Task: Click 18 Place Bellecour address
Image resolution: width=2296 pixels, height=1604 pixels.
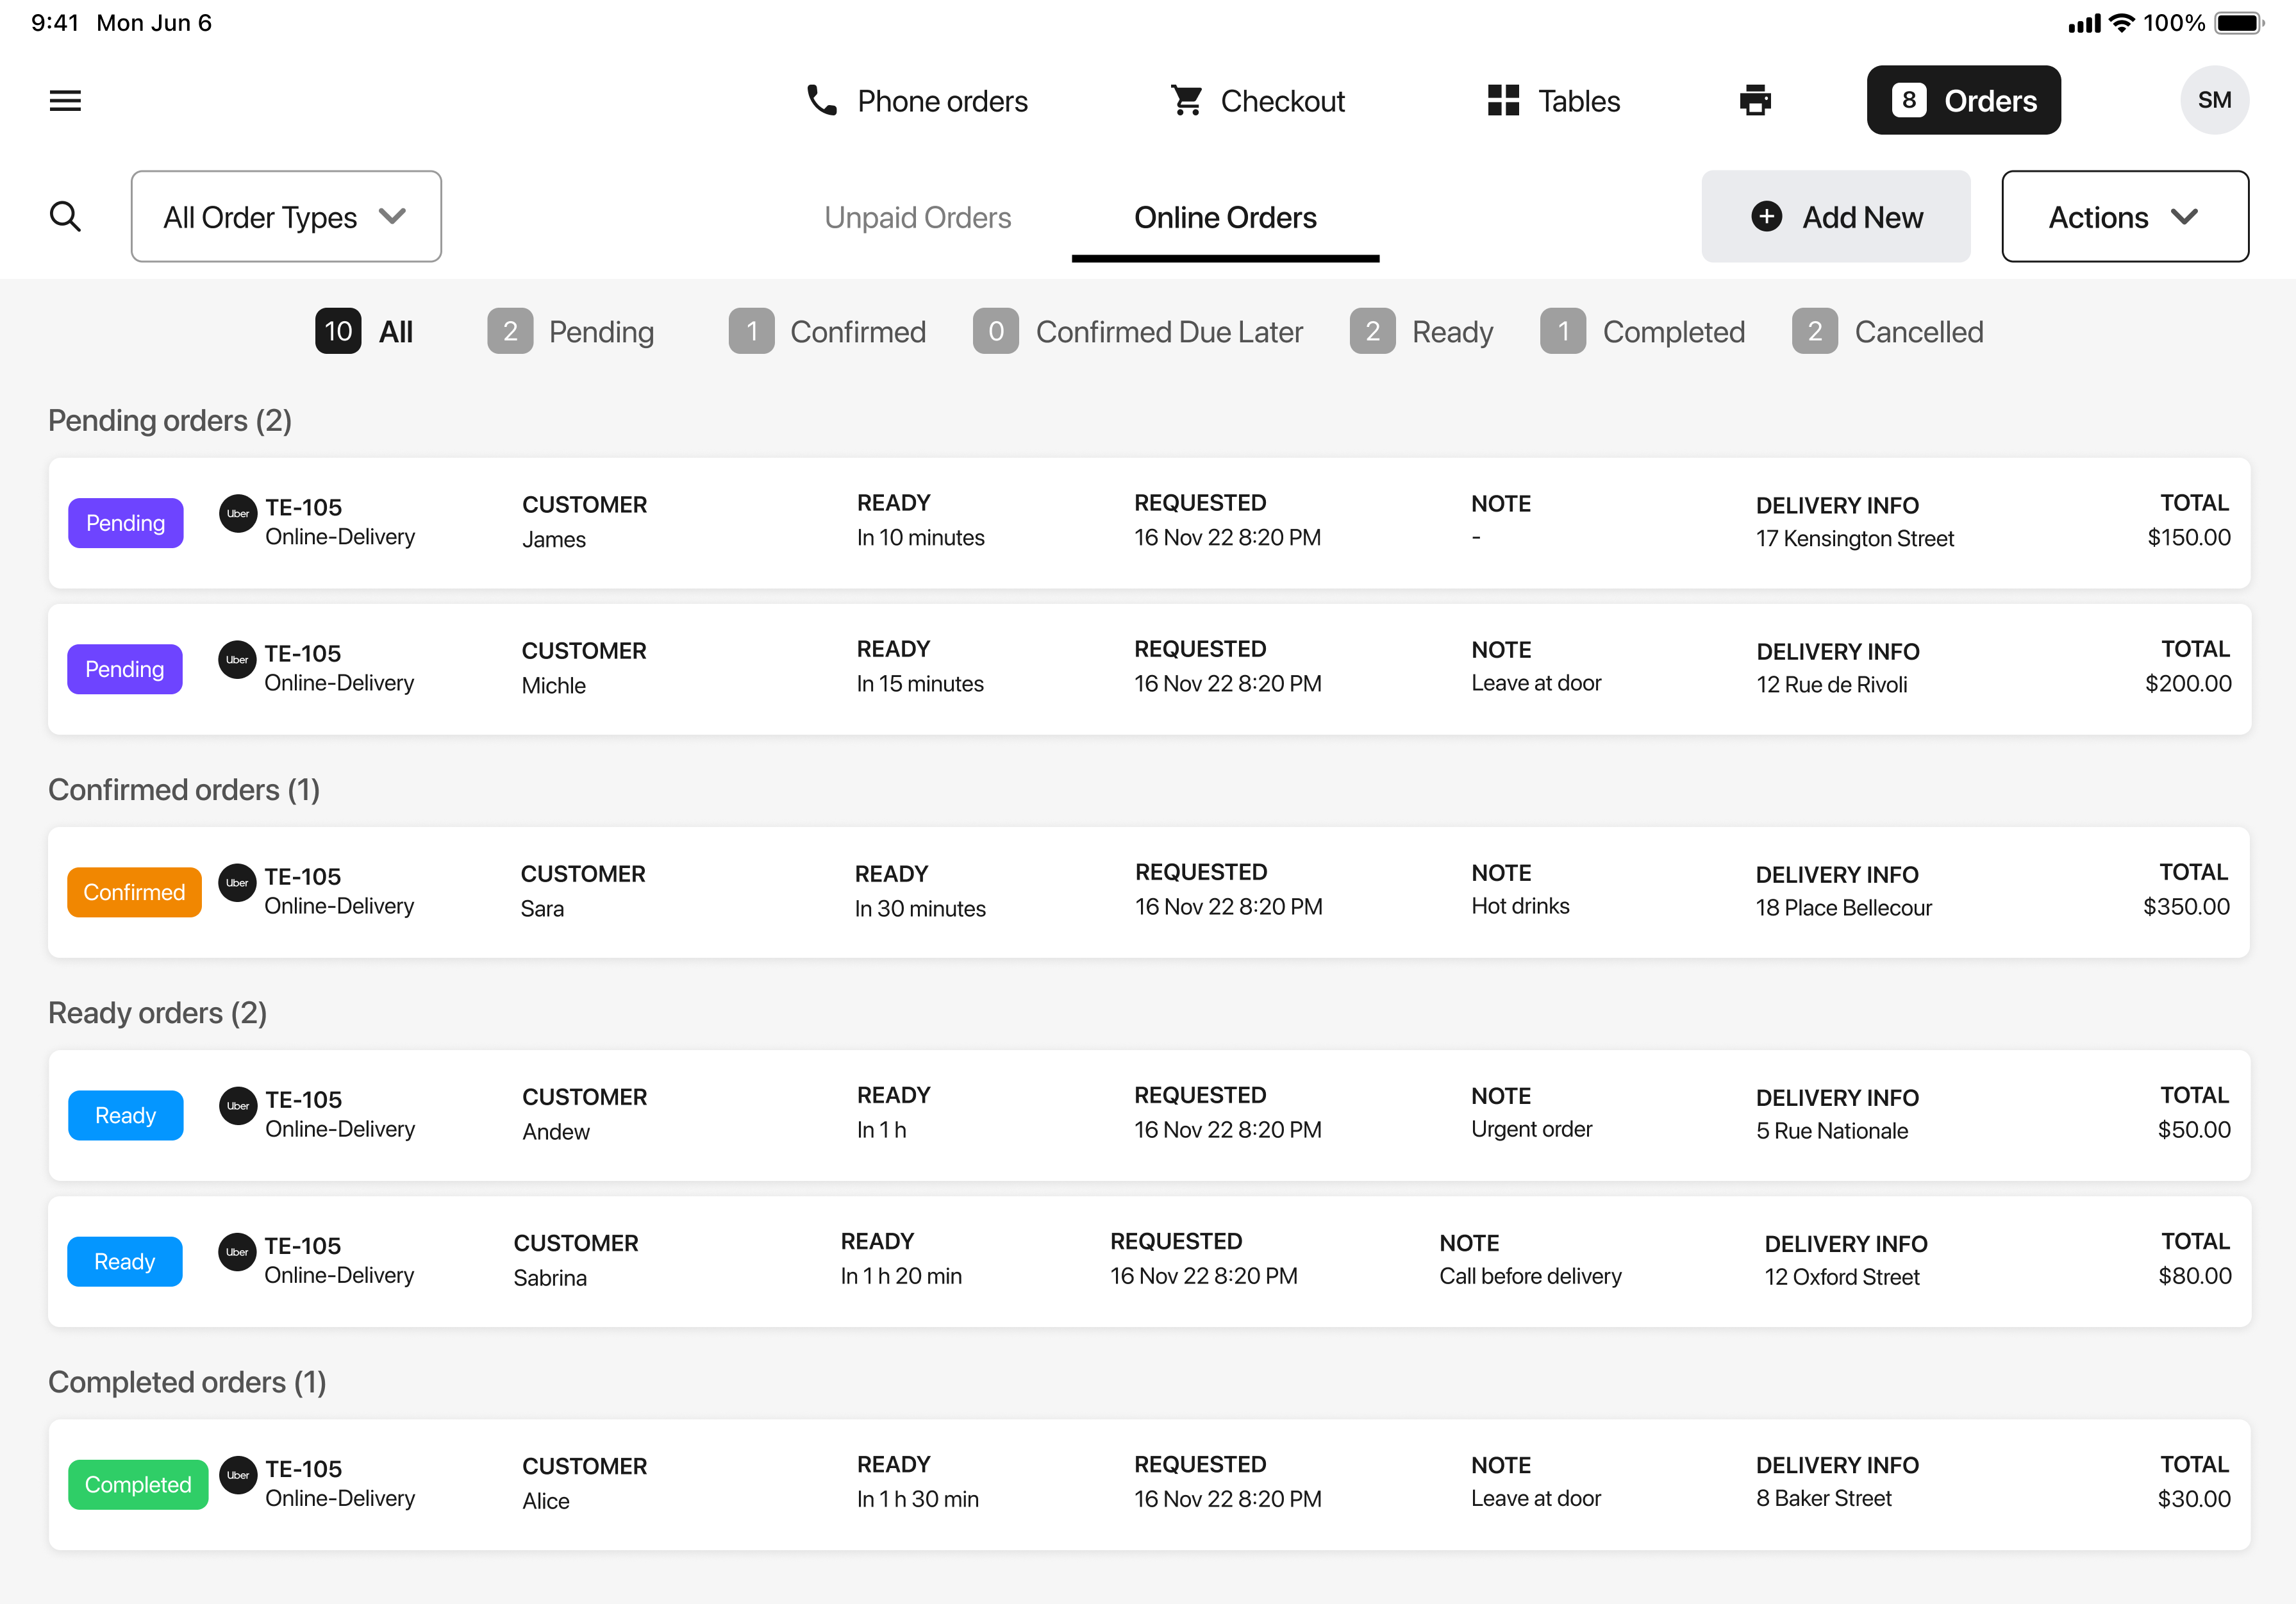Action: pyautogui.click(x=1844, y=907)
